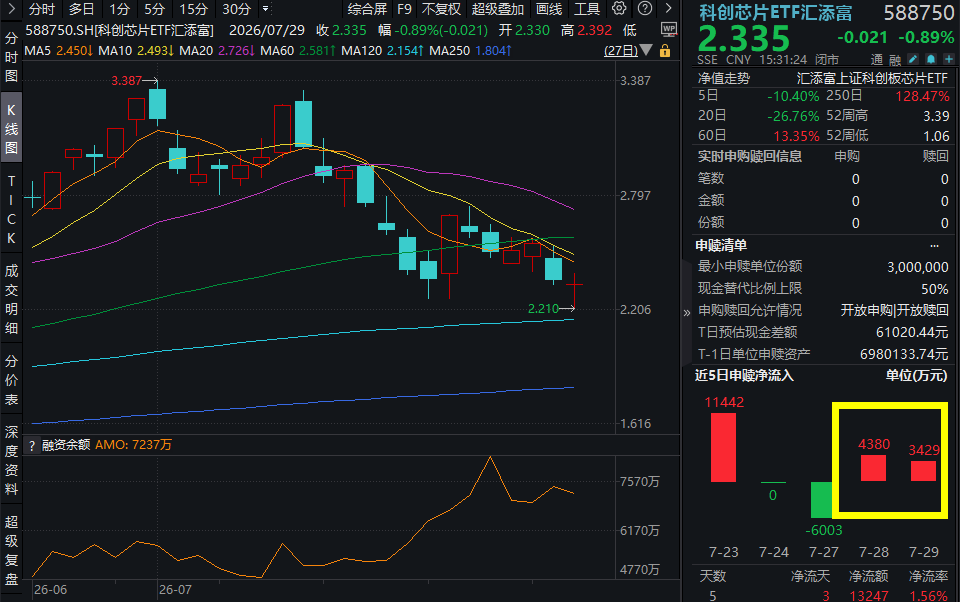960x602 pixels.
Task: Switch to the 分时 intraday period
Action: (x=42, y=9)
